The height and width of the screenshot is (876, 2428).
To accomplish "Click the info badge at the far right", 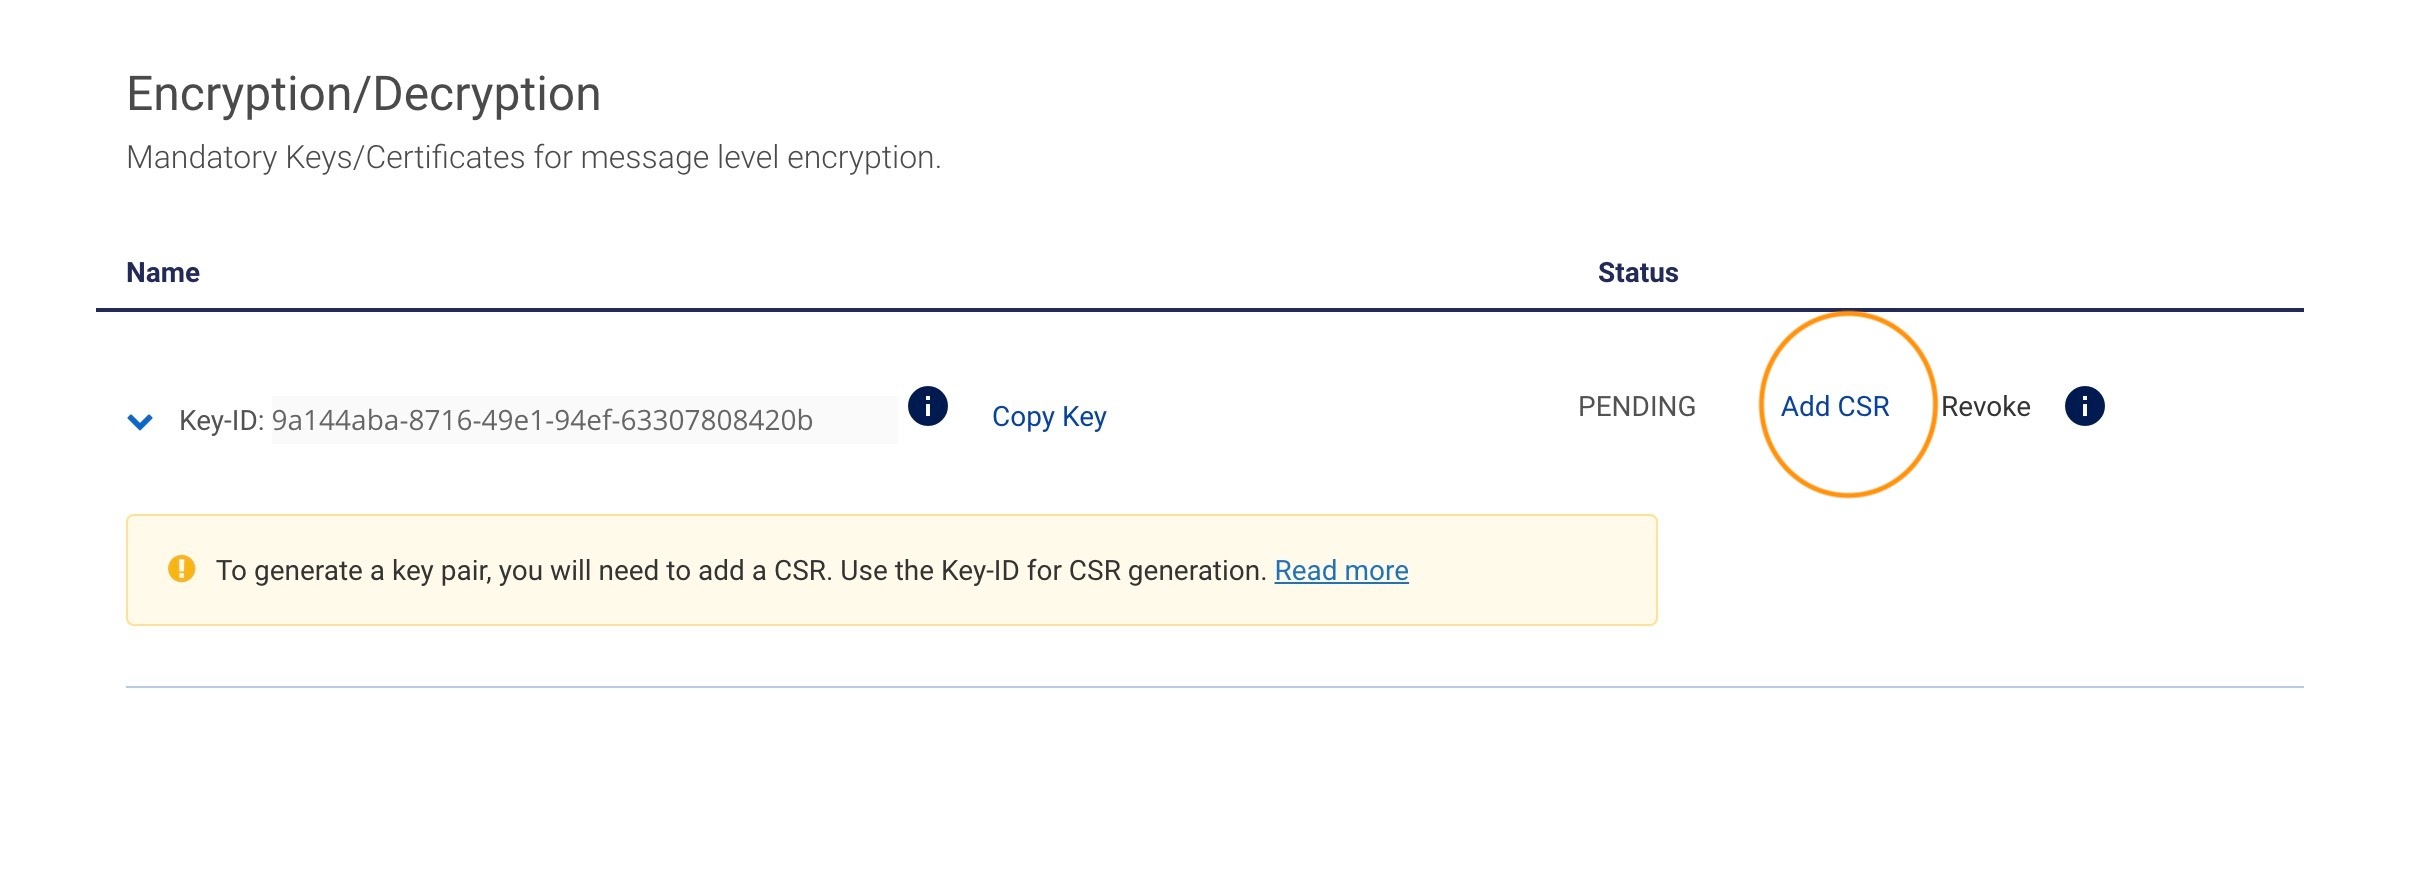I will [x=2086, y=406].
